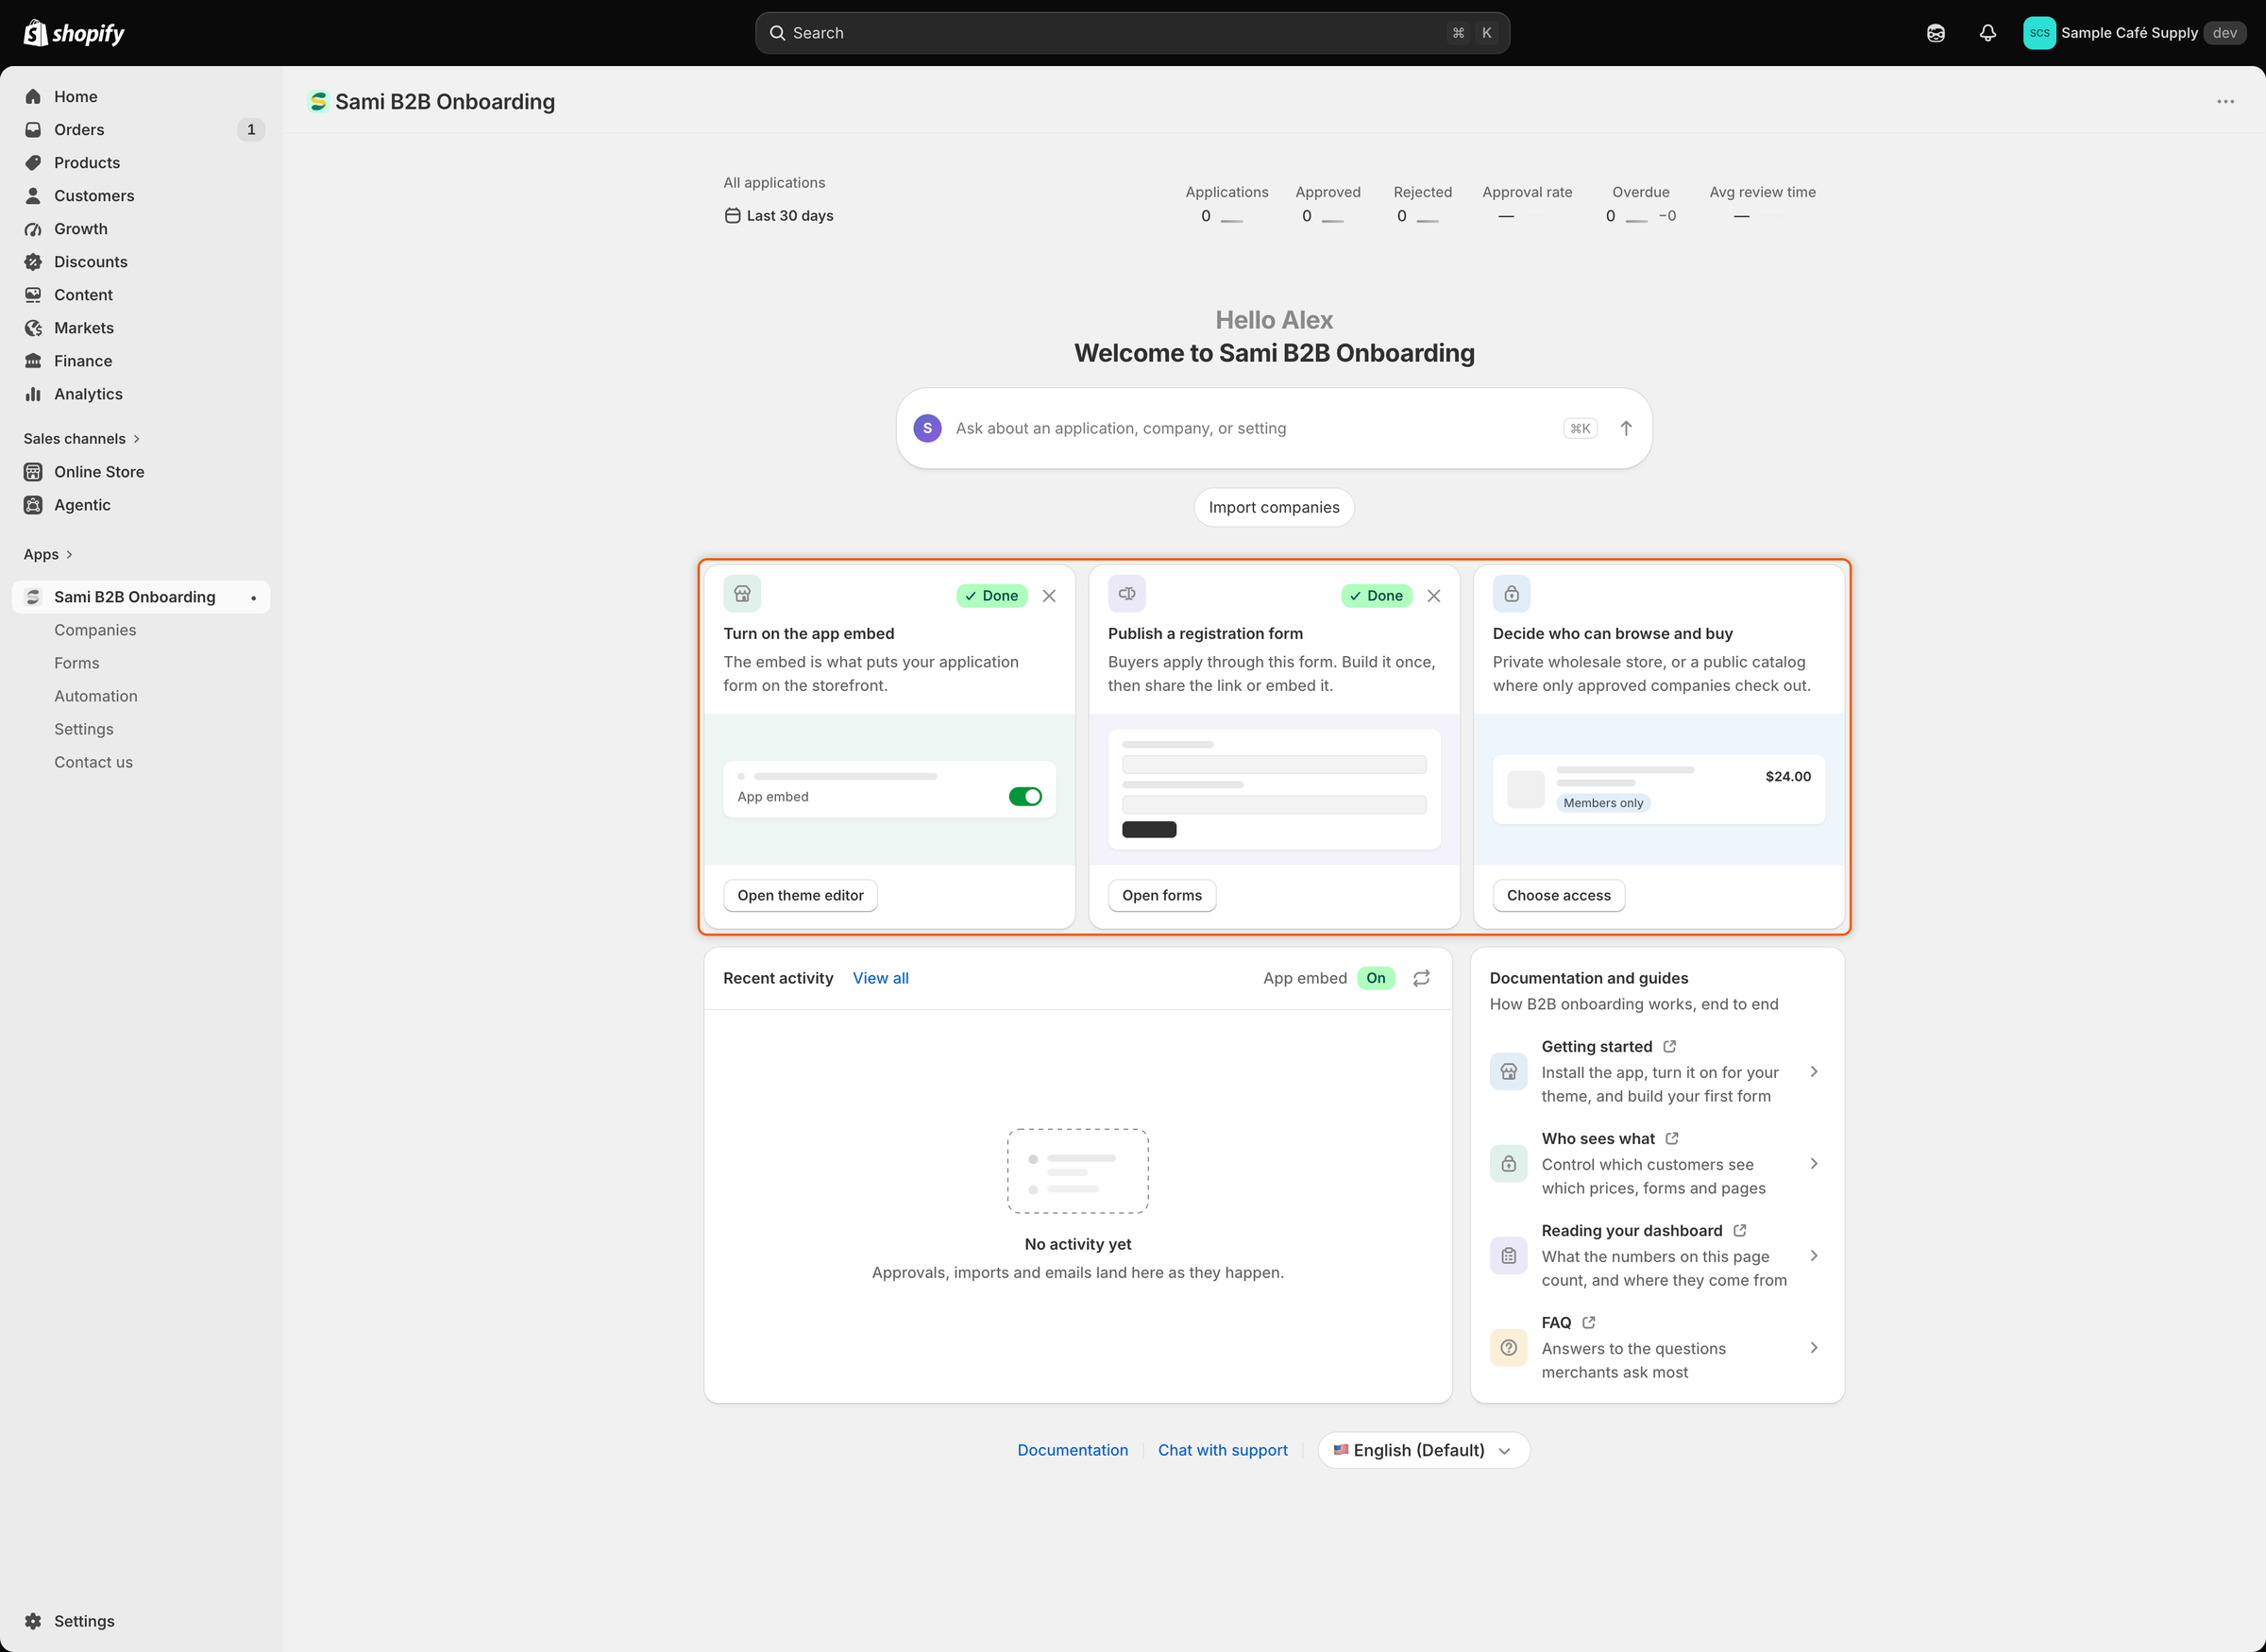Click the 'Ask about an application' input field
The height and width of the screenshot is (1652, 2266).
(1274, 428)
